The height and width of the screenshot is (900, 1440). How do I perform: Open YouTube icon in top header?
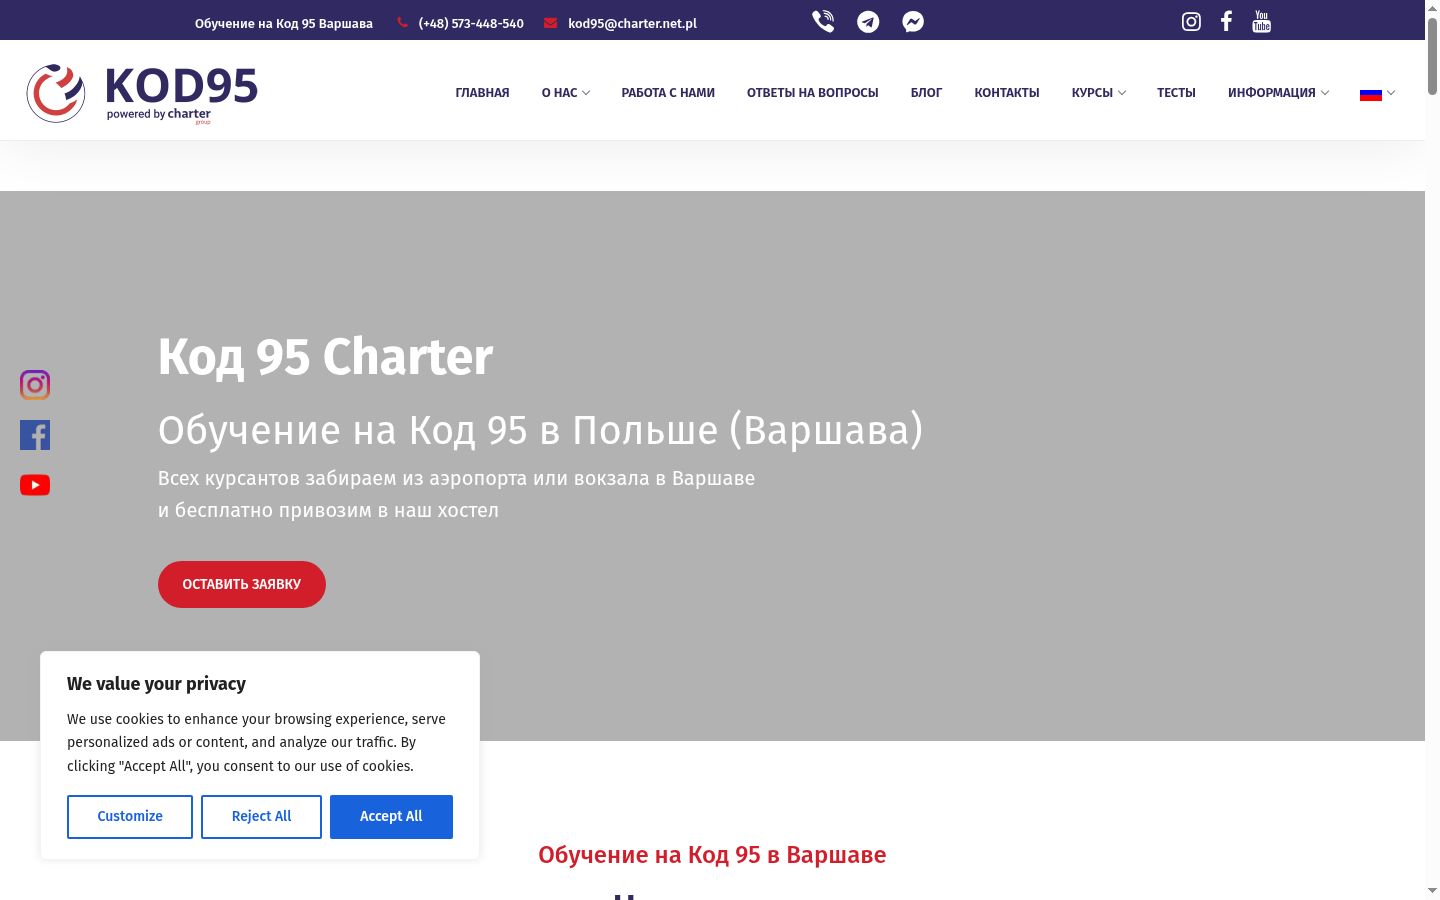pos(1262,21)
